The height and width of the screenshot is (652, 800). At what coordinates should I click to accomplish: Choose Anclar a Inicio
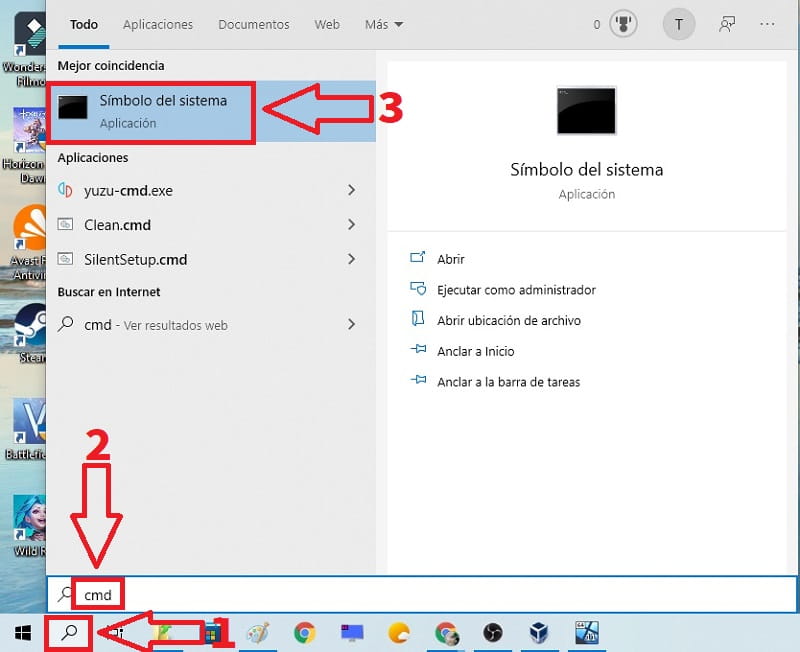(476, 351)
